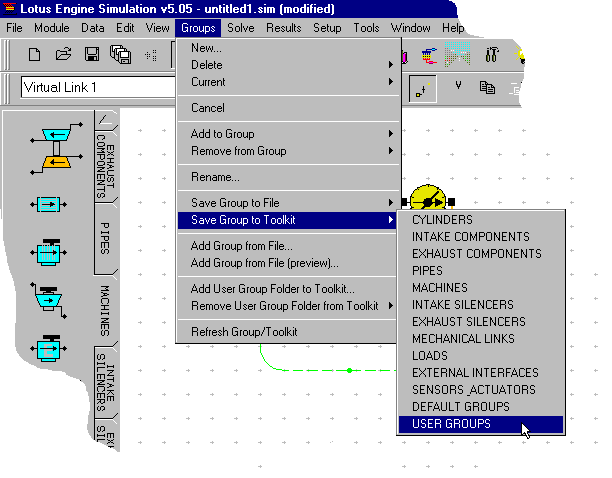
Task: Select the intercooler component icon in toolkit
Action: (48, 204)
